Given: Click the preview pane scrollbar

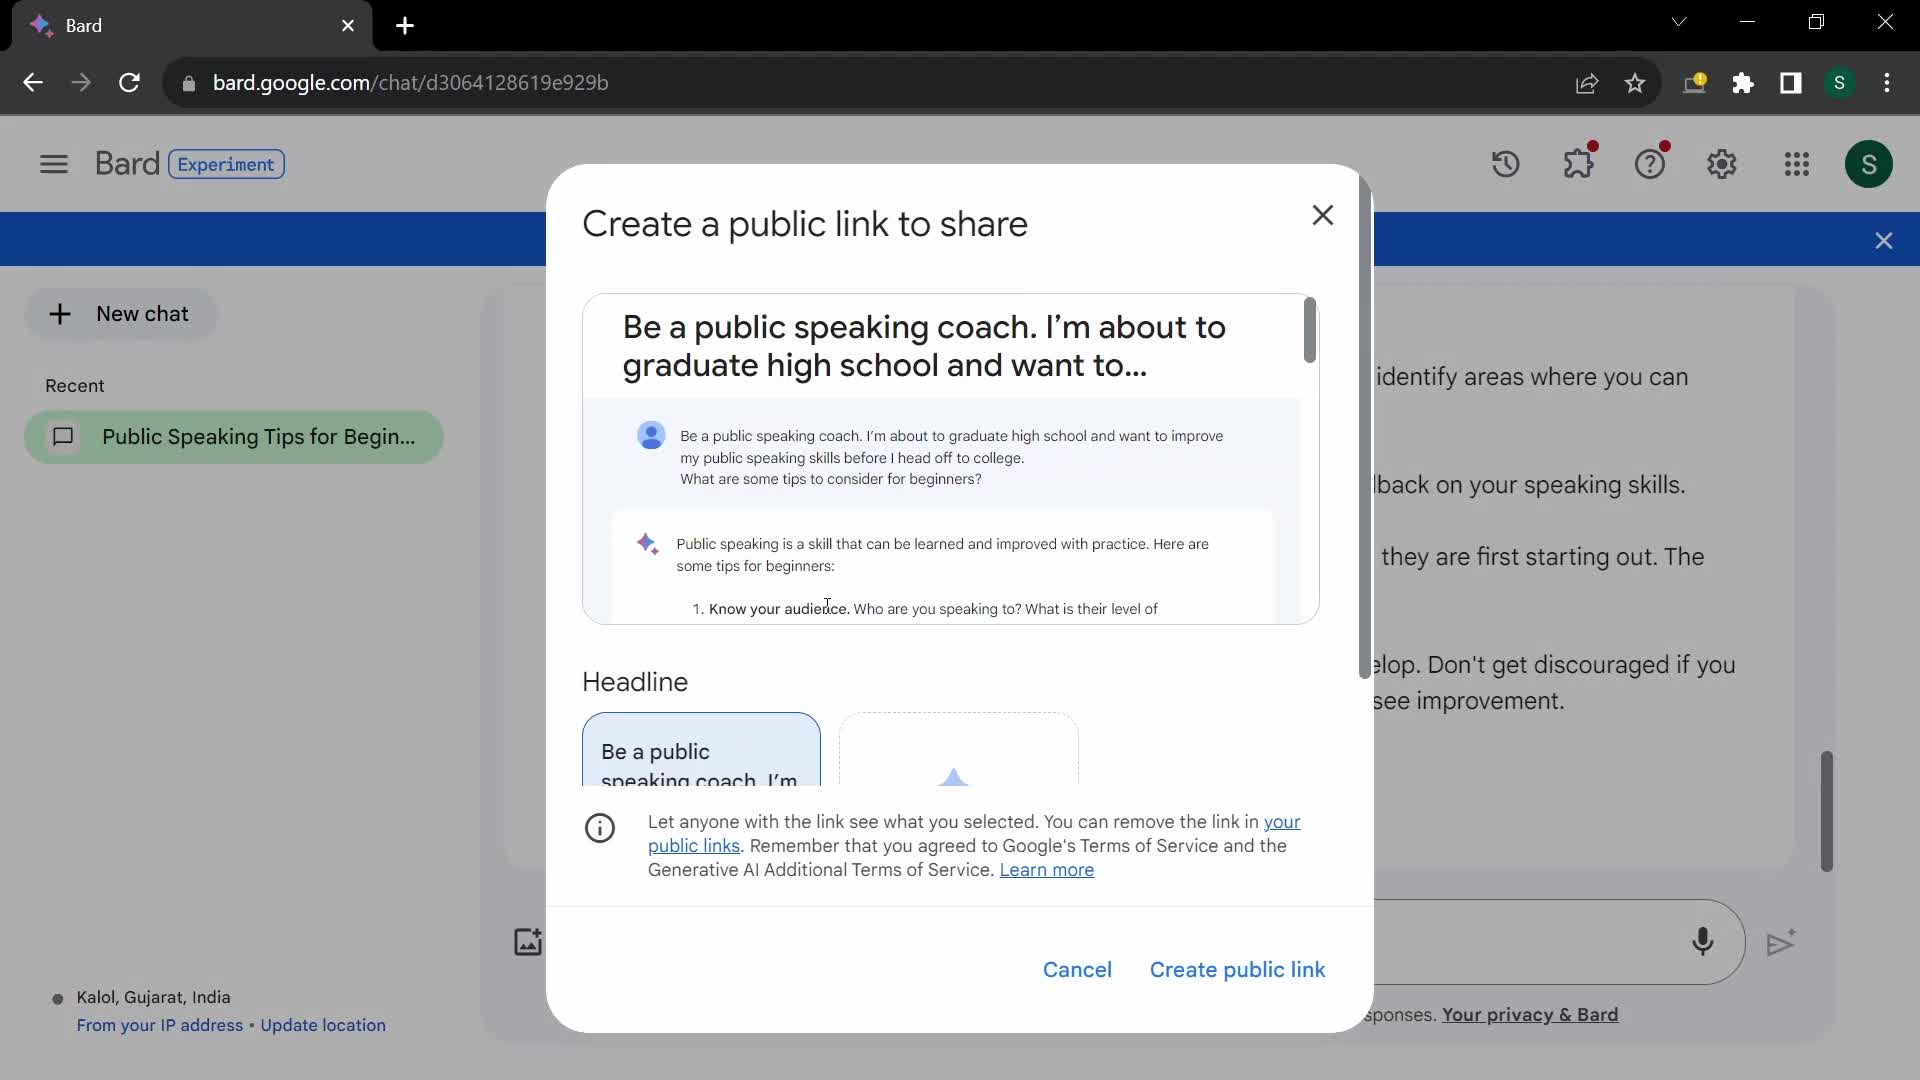Looking at the screenshot, I should point(1309,331).
